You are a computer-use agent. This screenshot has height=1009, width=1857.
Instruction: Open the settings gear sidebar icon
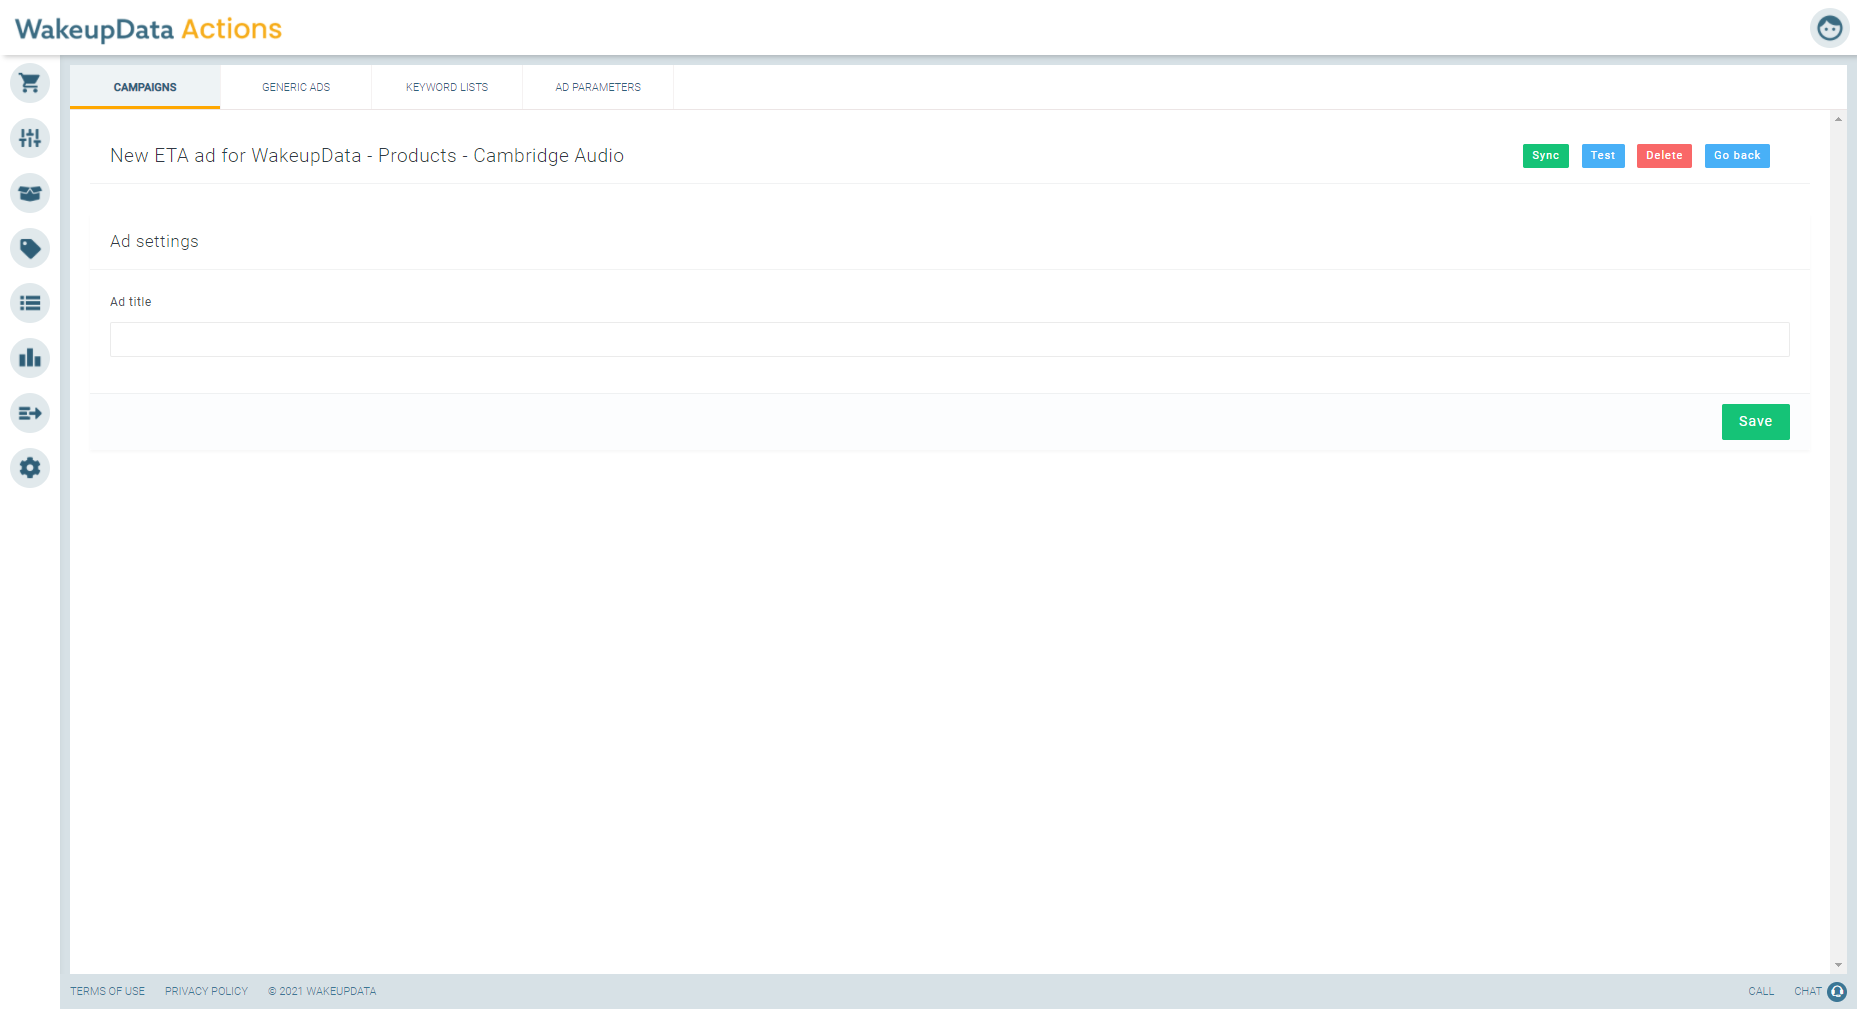pyautogui.click(x=30, y=468)
